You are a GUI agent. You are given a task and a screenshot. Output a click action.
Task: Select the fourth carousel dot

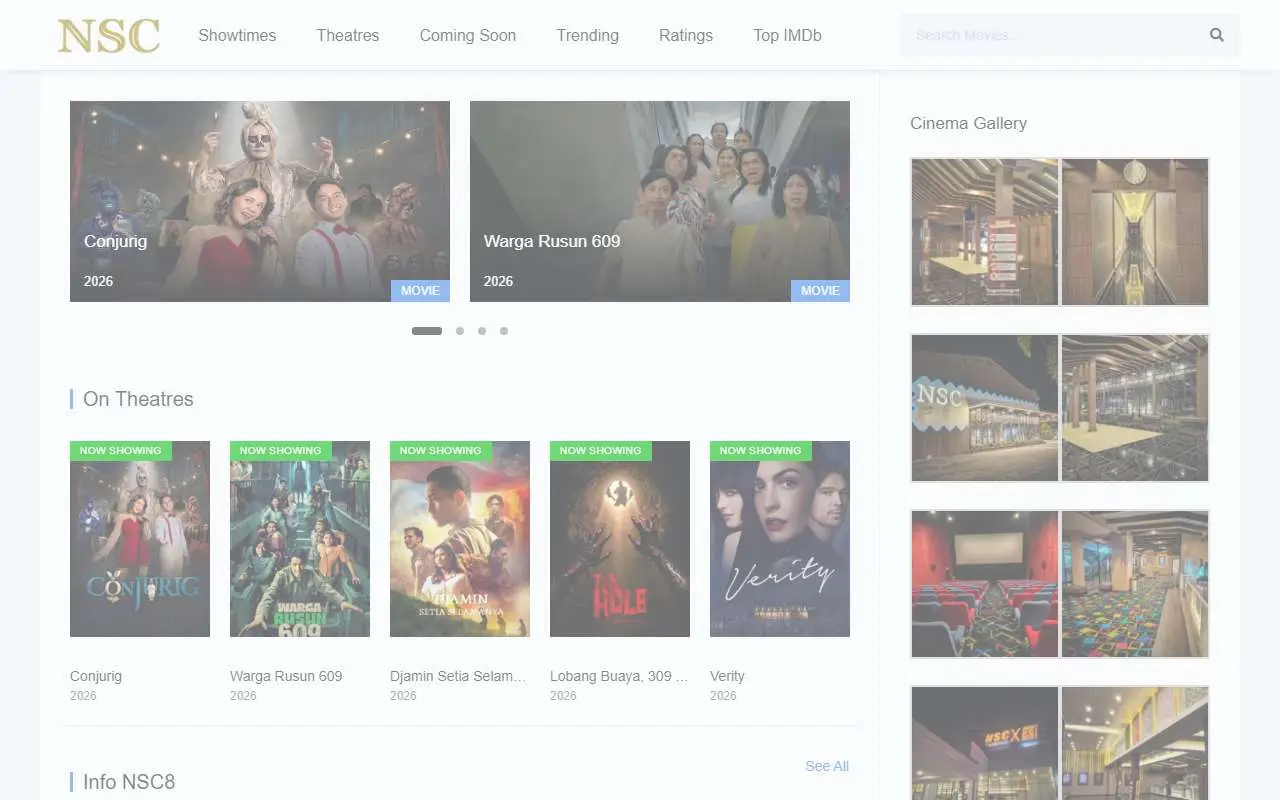[x=504, y=331]
